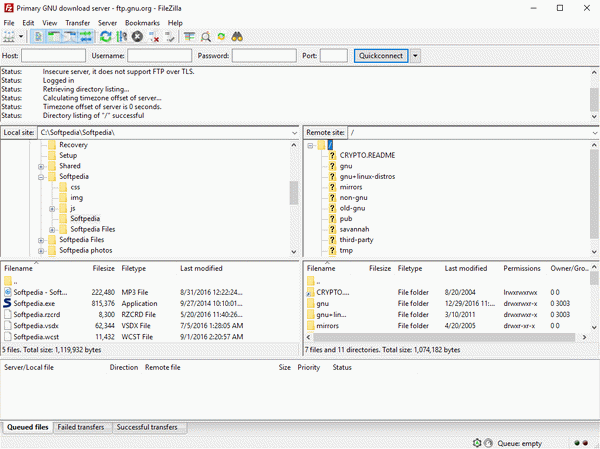Toggle the local directory tree display
This screenshot has height=449, width=600.
click(x=54, y=37)
